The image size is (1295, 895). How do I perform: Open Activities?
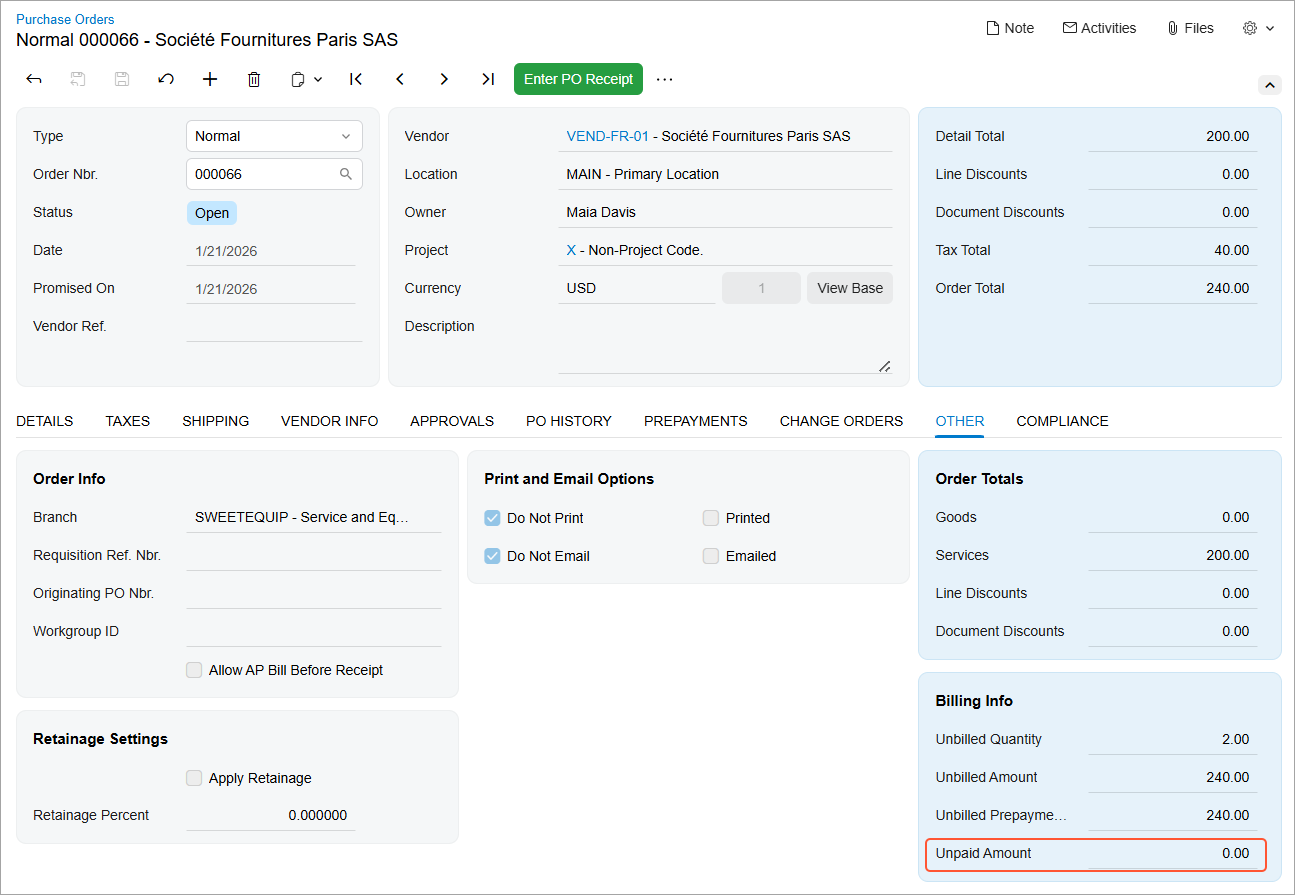[1099, 28]
